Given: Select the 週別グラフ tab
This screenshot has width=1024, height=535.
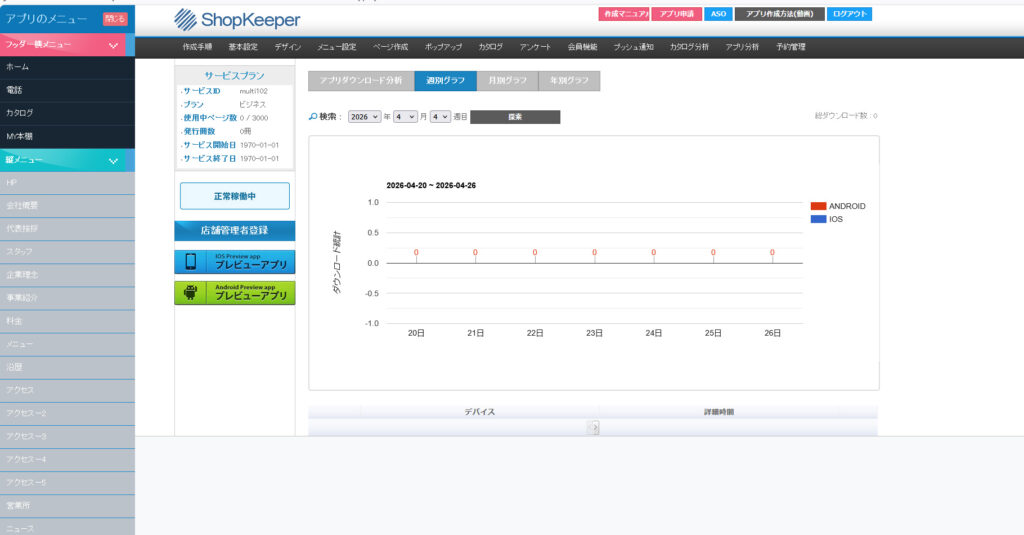Looking at the screenshot, I should coord(445,80).
